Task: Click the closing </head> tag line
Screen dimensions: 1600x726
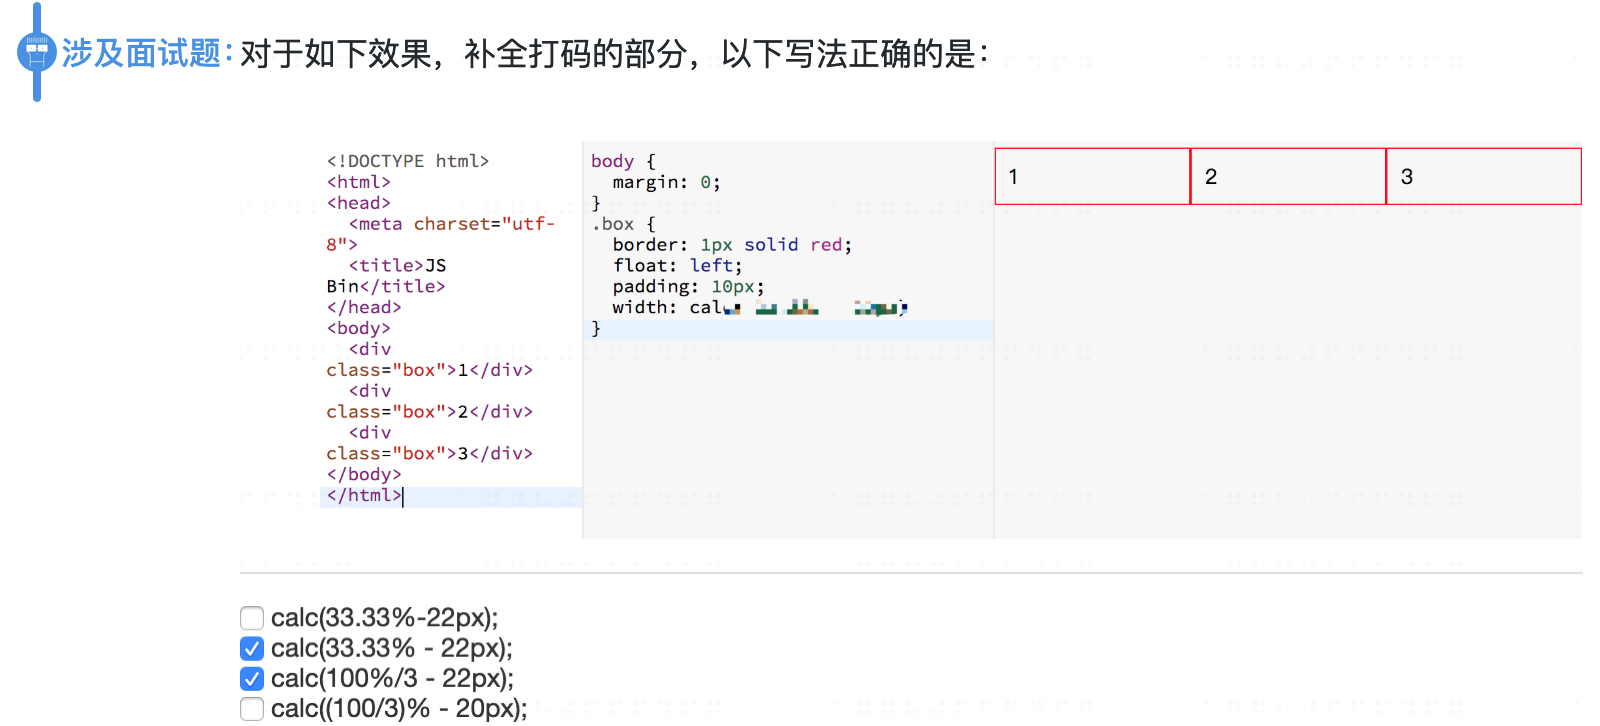Action: pos(364,307)
